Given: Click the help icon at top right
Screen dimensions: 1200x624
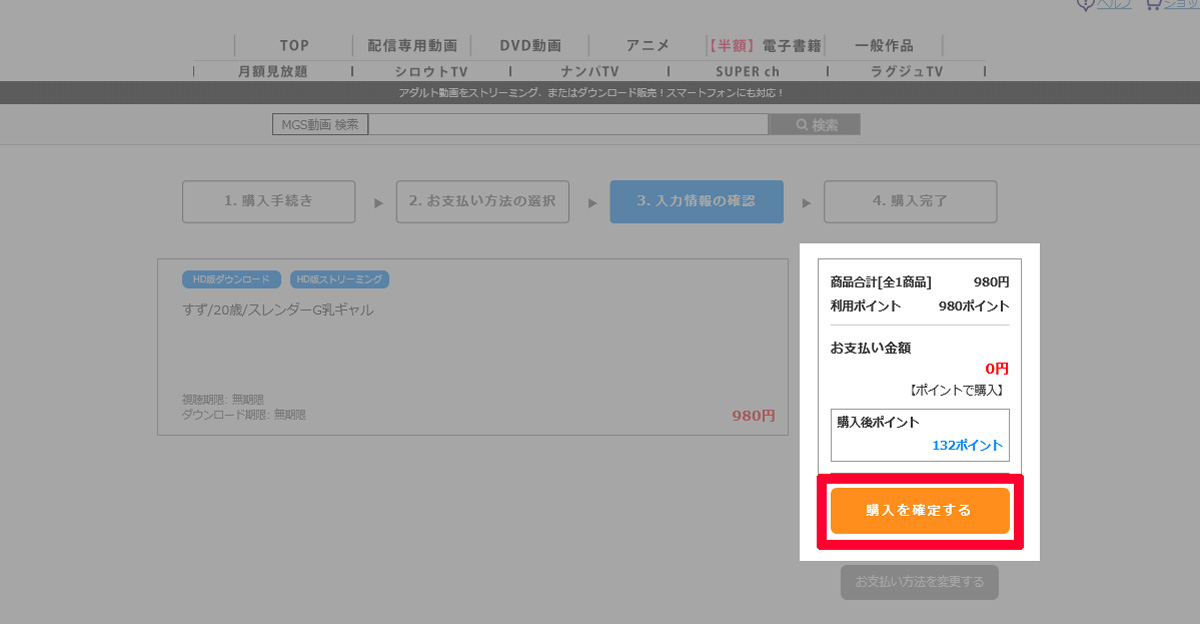Looking at the screenshot, I should tap(1086, 4).
